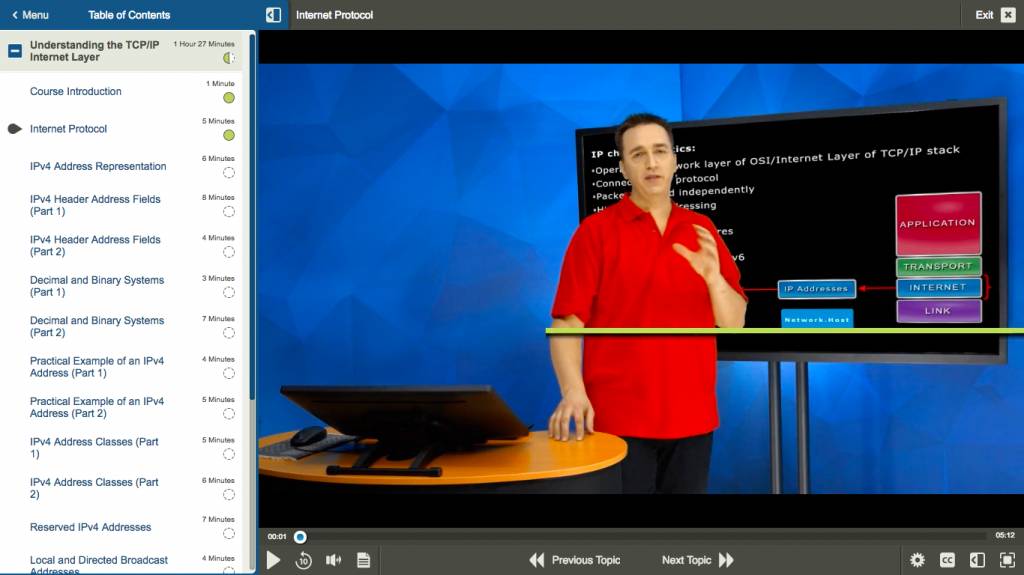Click the 1 Hour 27 Minutes duration text
Viewport: 1024px width, 575px height.
(204, 44)
